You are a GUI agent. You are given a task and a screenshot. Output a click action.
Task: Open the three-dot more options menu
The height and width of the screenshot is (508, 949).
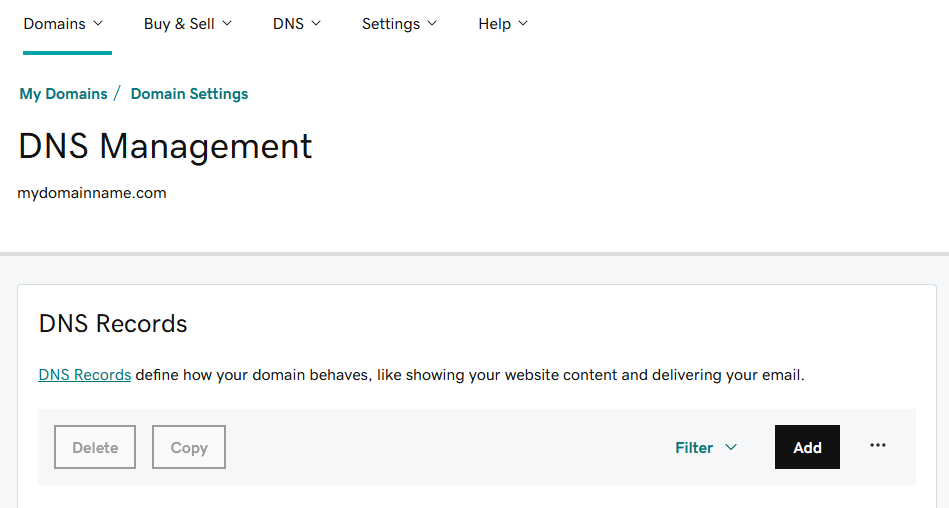(x=878, y=445)
